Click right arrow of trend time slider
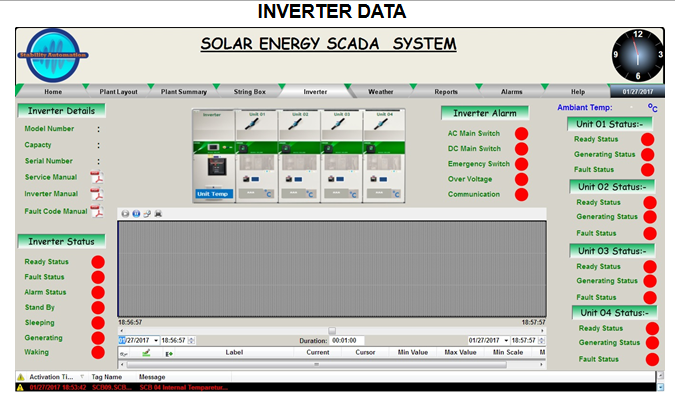The width and height of the screenshot is (675, 396). [542, 331]
